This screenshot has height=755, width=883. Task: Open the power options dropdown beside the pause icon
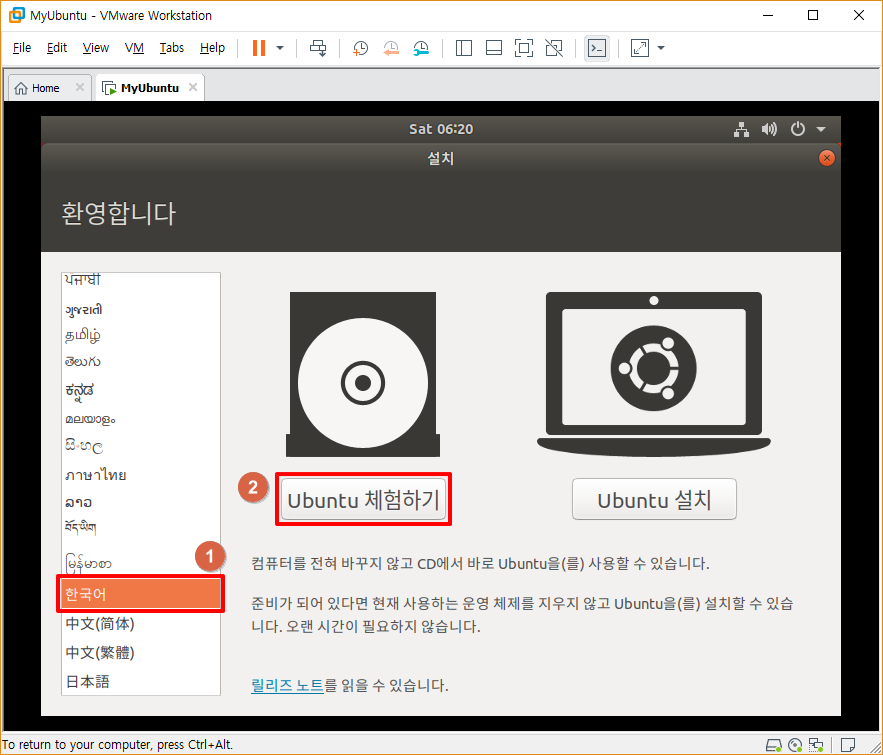tap(280, 48)
